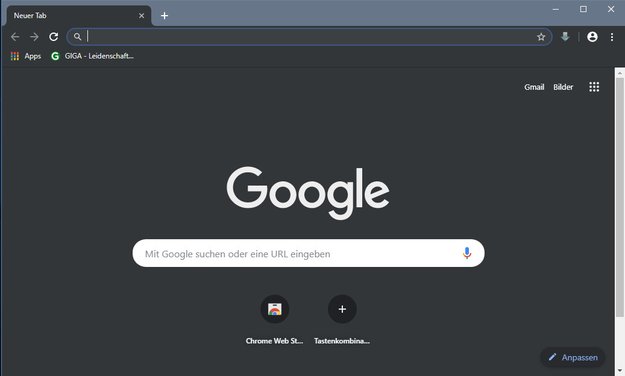Open the Gmail link

(x=534, y=87)
